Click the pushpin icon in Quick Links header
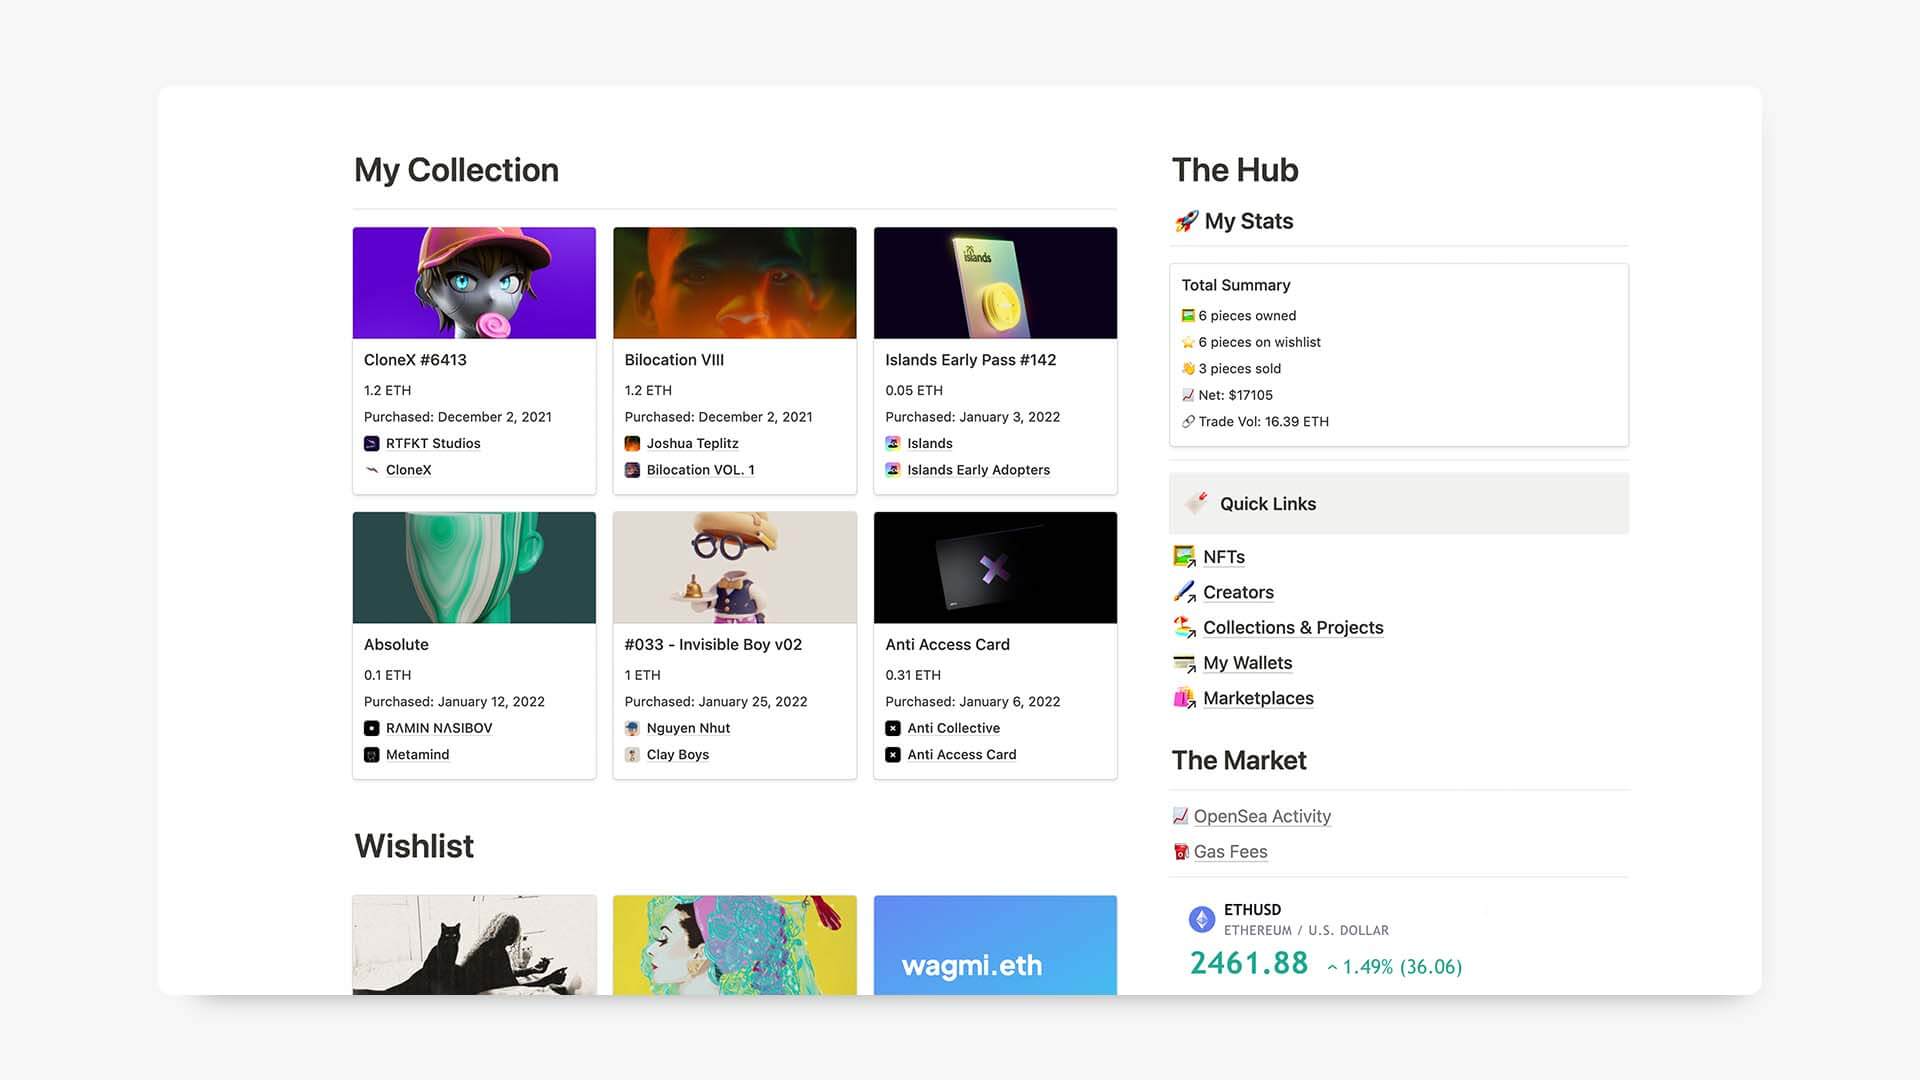The width and height of the screenshot is (1920, 1080). (1196, 503)
